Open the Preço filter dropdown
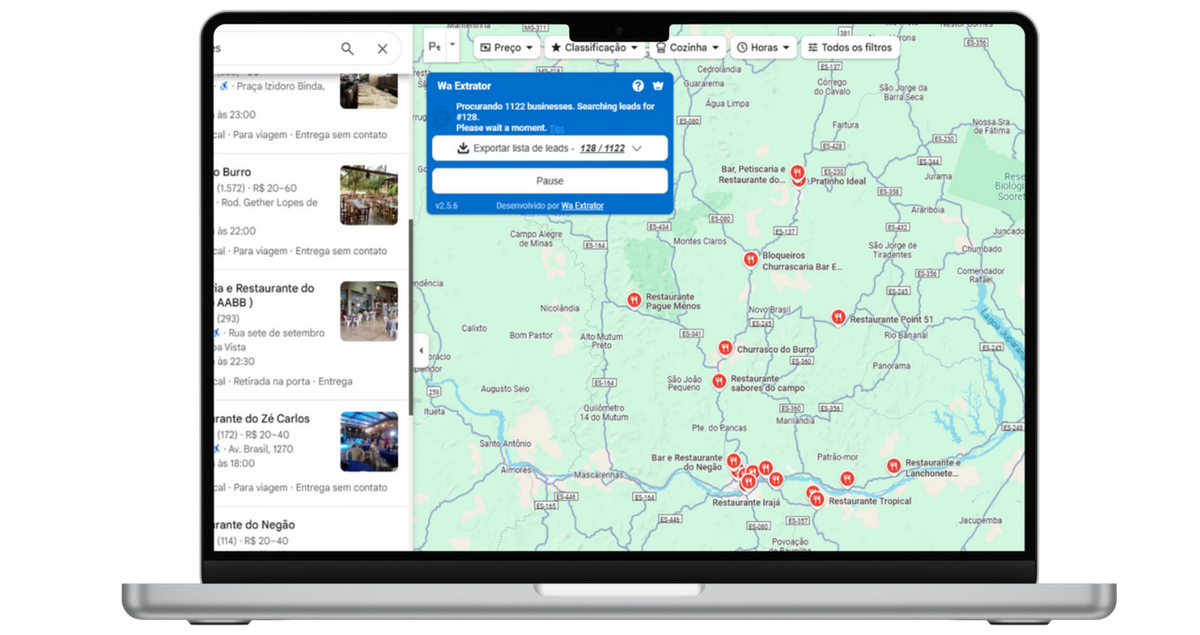1200x635 pixels. [x=507, y=47]
